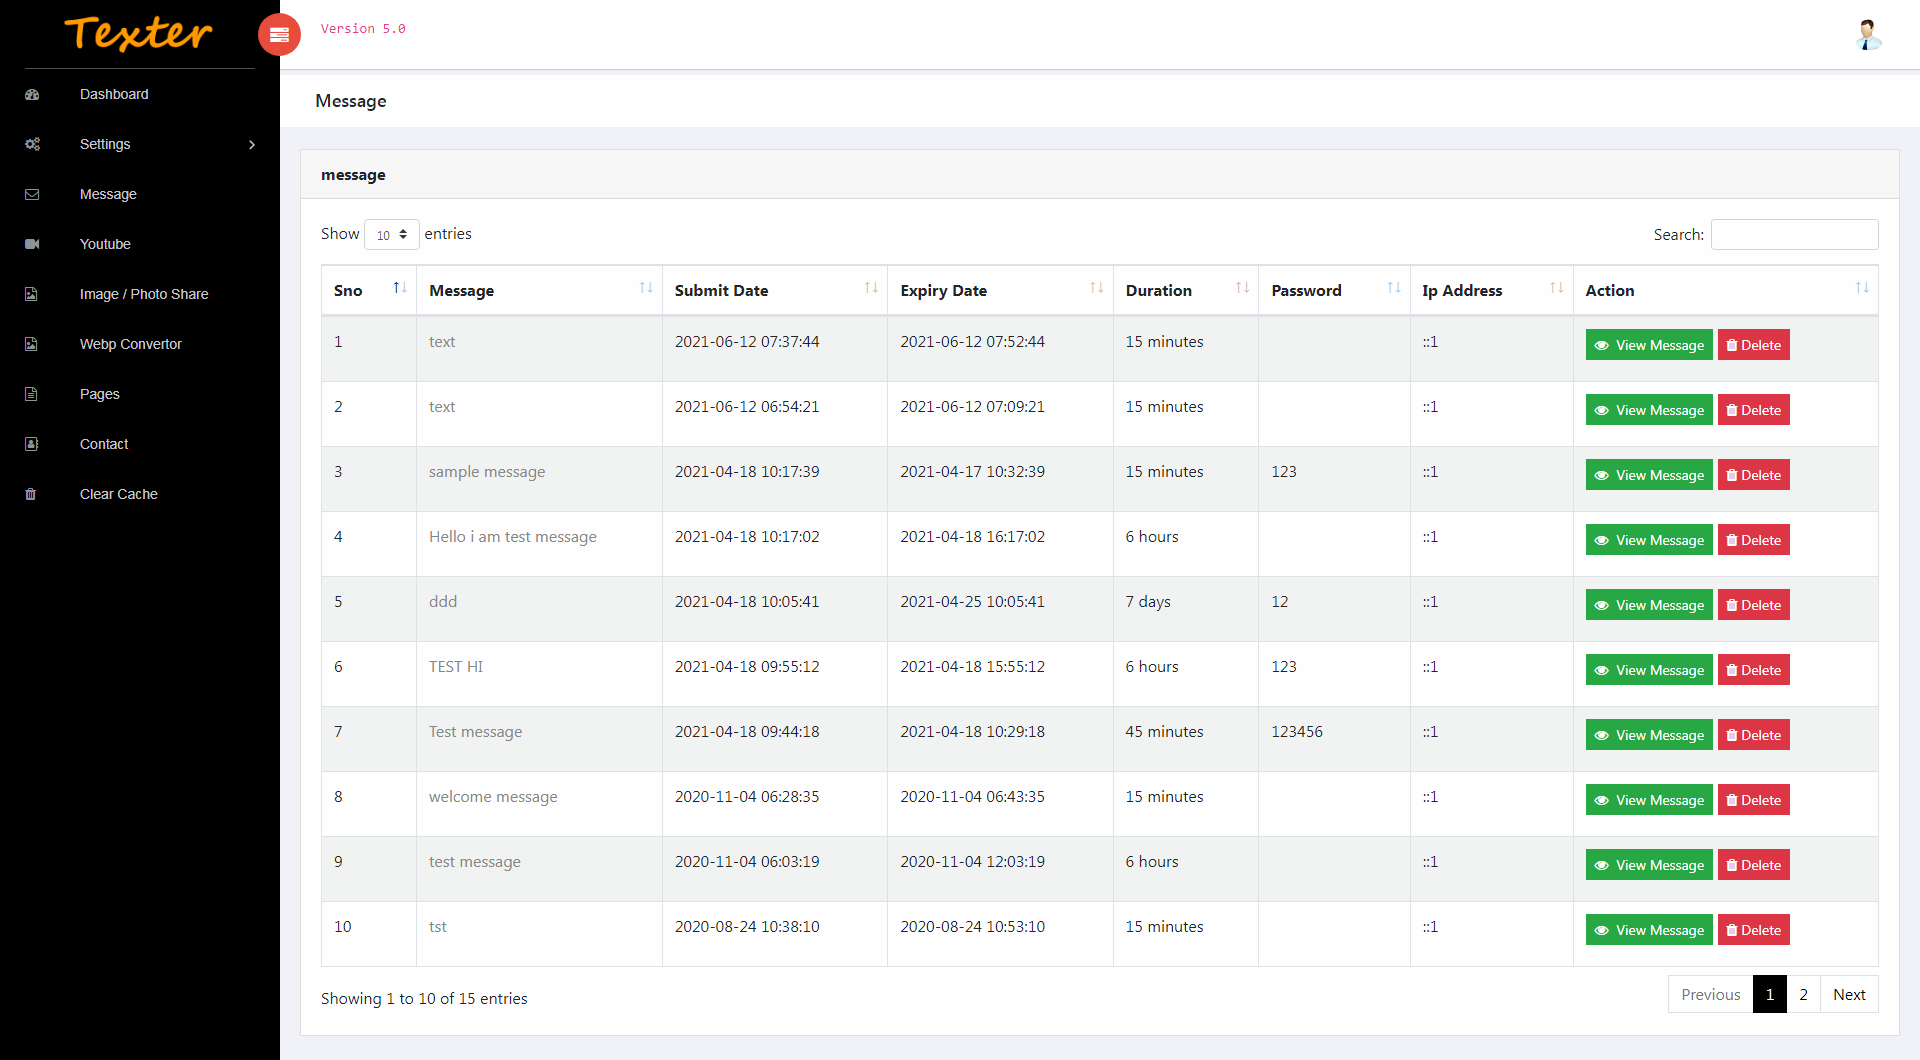This screenshot has height=1060, width=1920.
Task: View message for 'sample message' row
Action: pyautogui.click(x=1648, y=475)
